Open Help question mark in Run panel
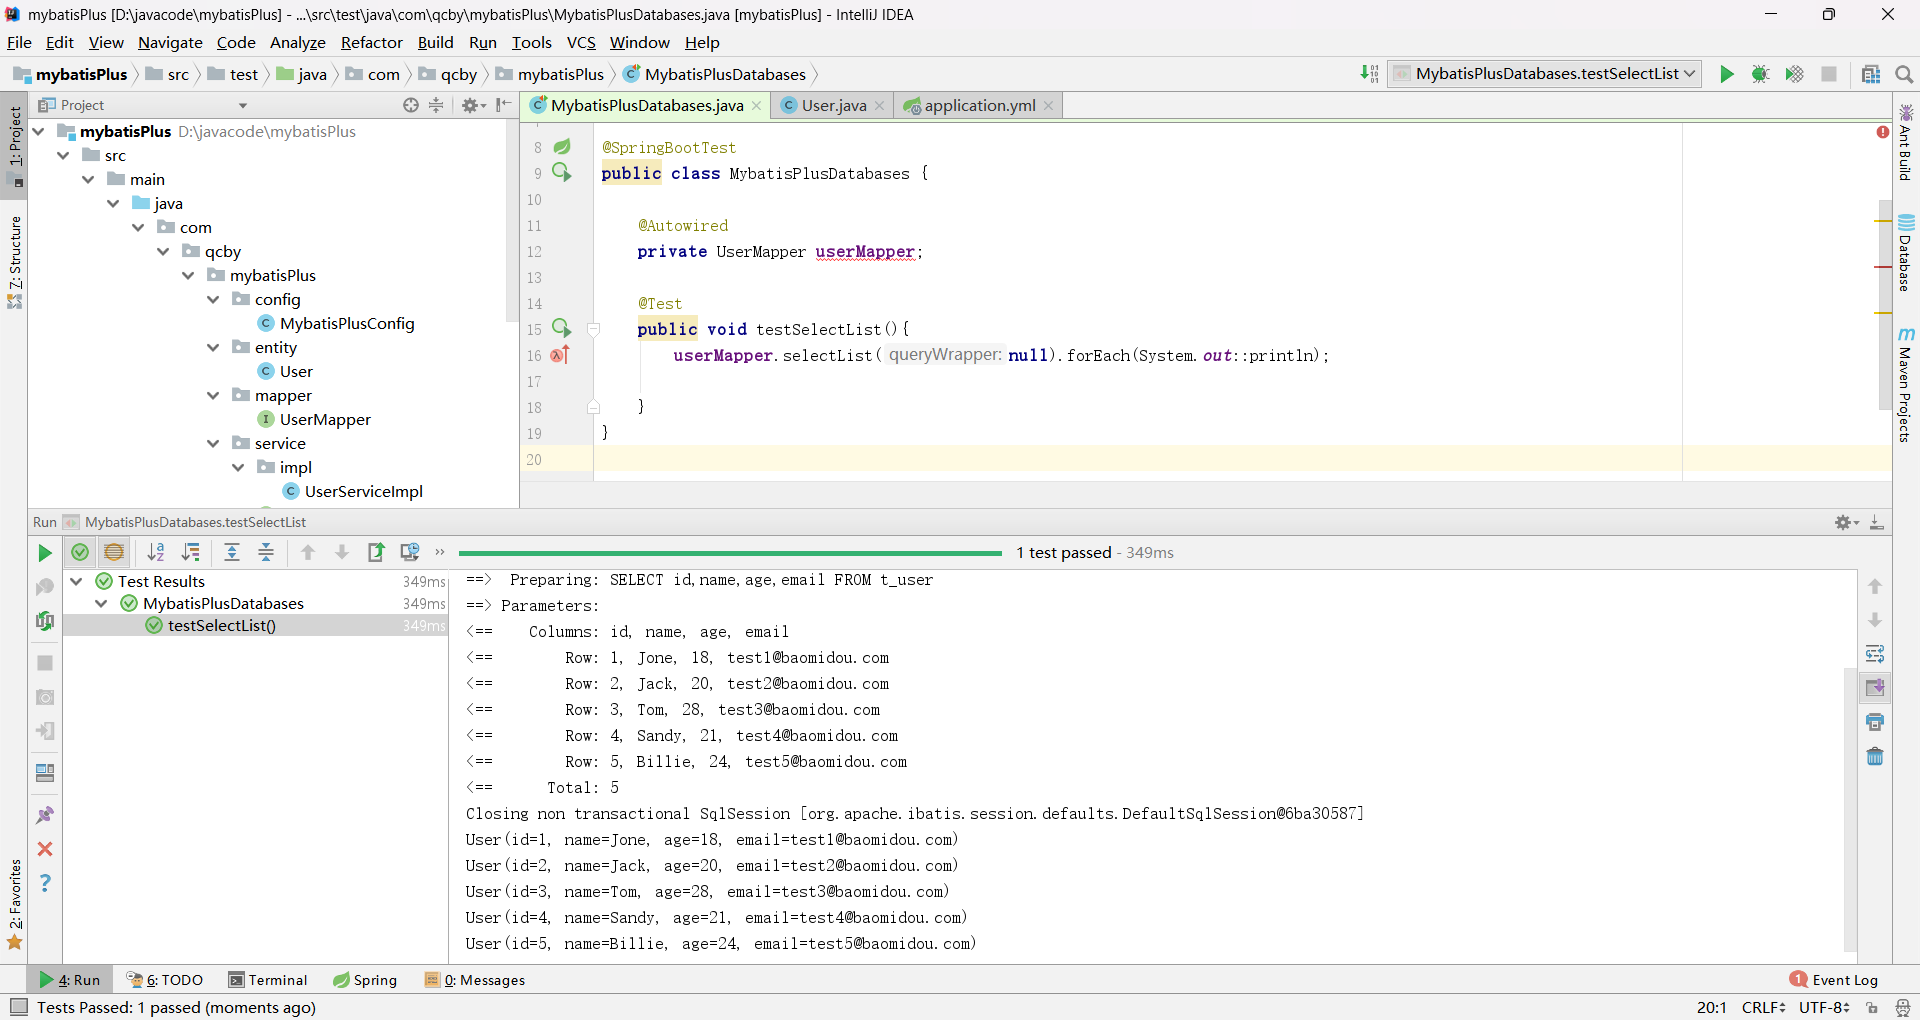This screenshot has height=1020, width=1920. (x=45, y=883)
